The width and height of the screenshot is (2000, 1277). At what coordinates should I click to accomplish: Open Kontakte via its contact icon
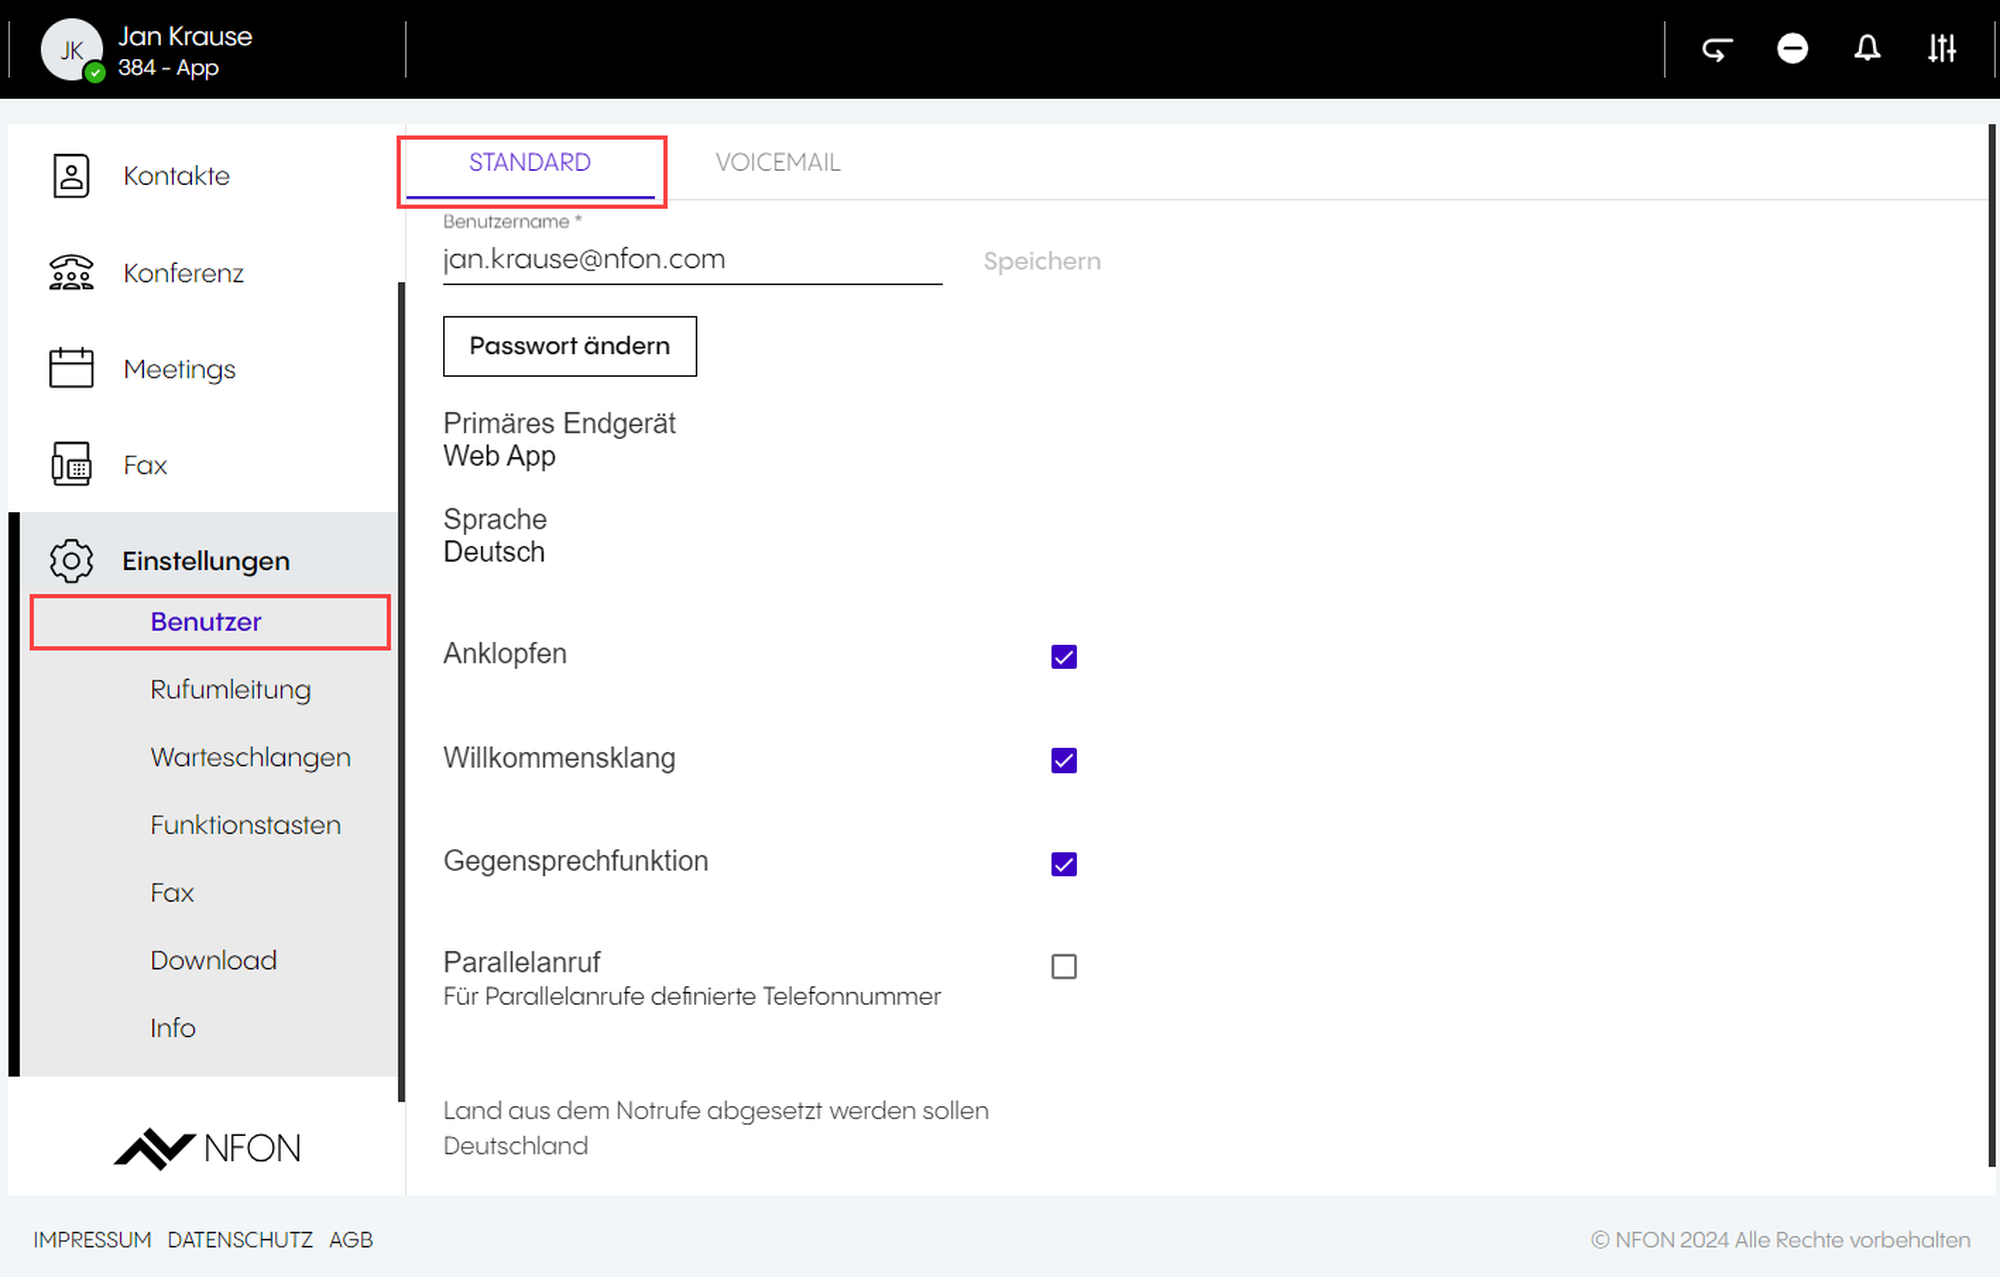71,176
